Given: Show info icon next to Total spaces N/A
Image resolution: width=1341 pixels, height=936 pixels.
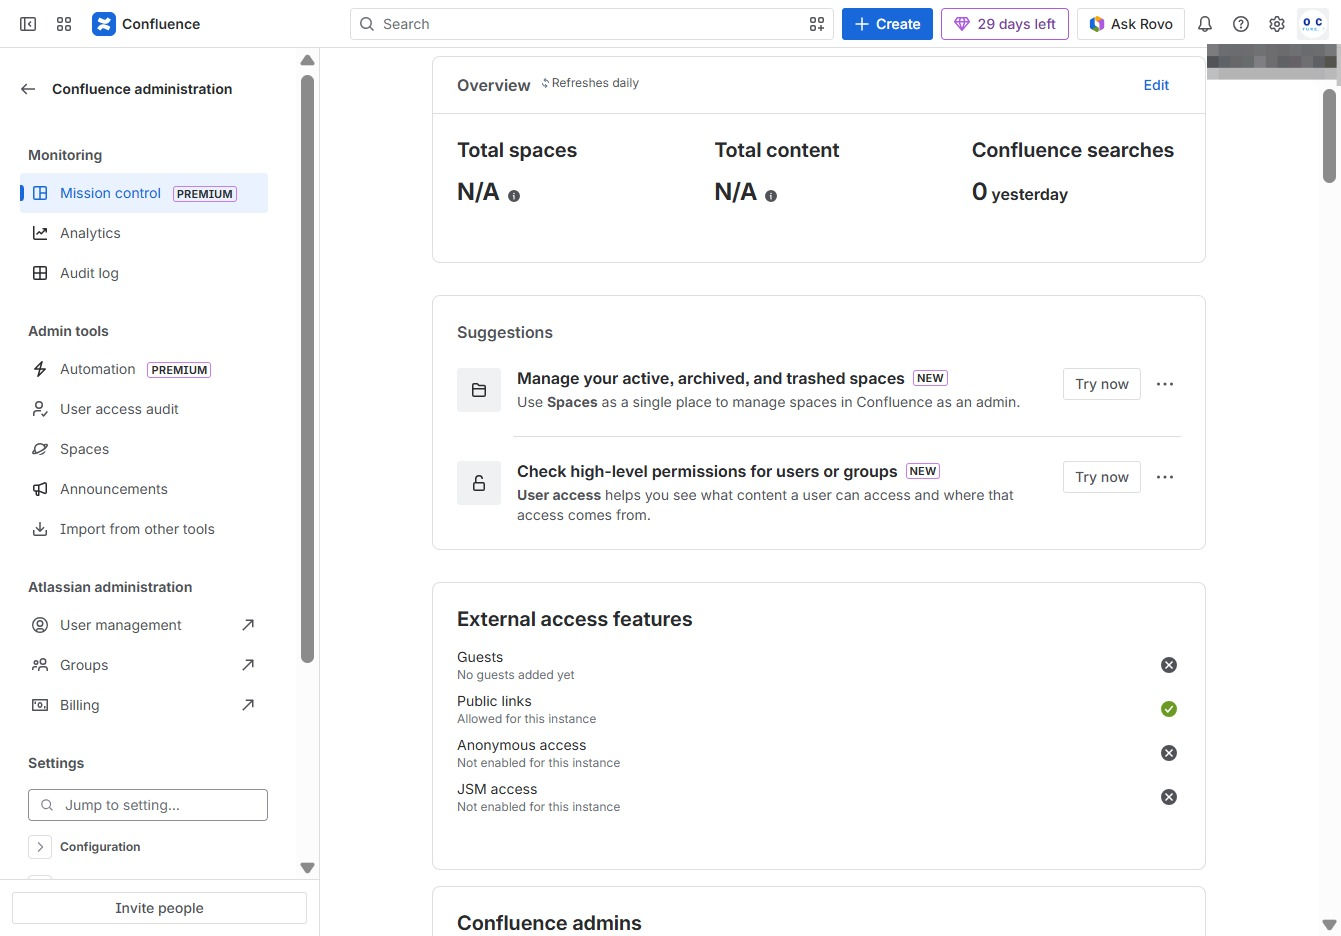Looking at the screenshot, I should [x=514, y=196].
